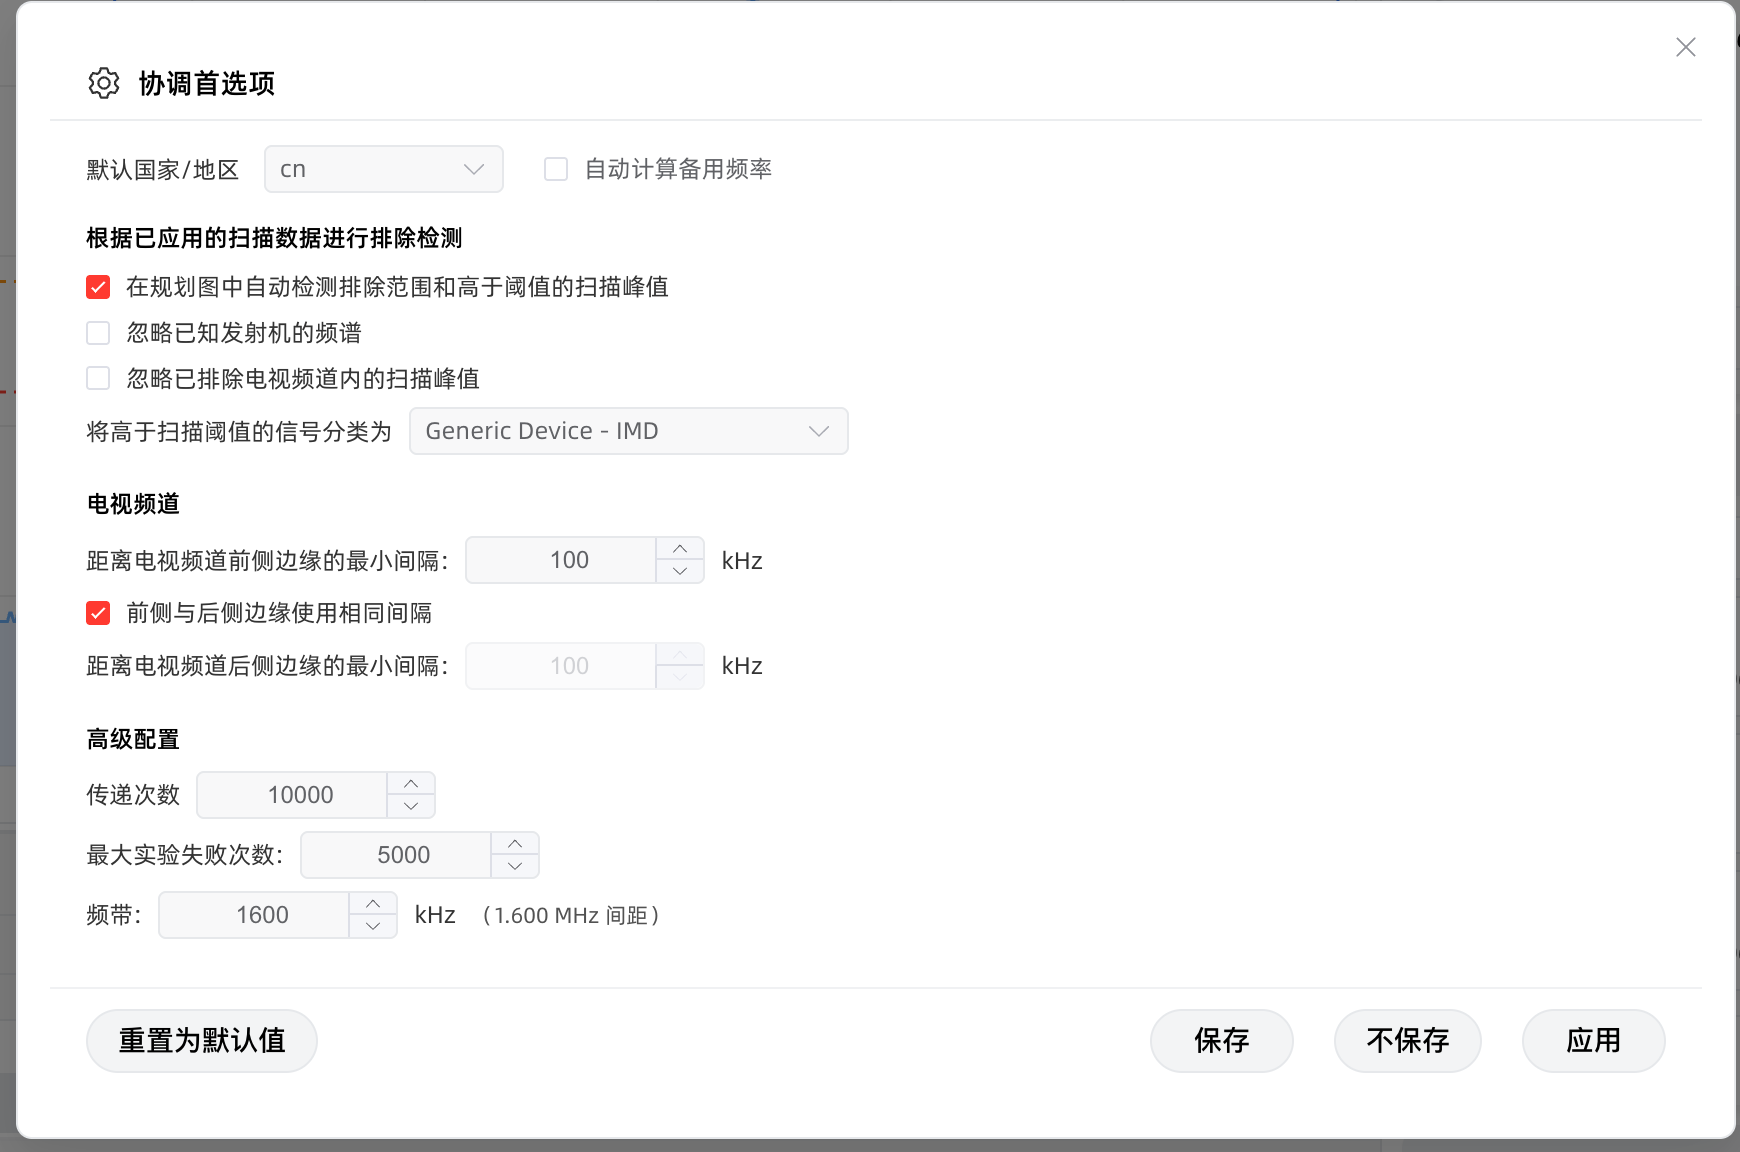Image resolution: width=1740 pixels, height=1152 pixels.
Task: Decrease 最大实验失败次数 with down arrow
Action: tap(515, 866)
